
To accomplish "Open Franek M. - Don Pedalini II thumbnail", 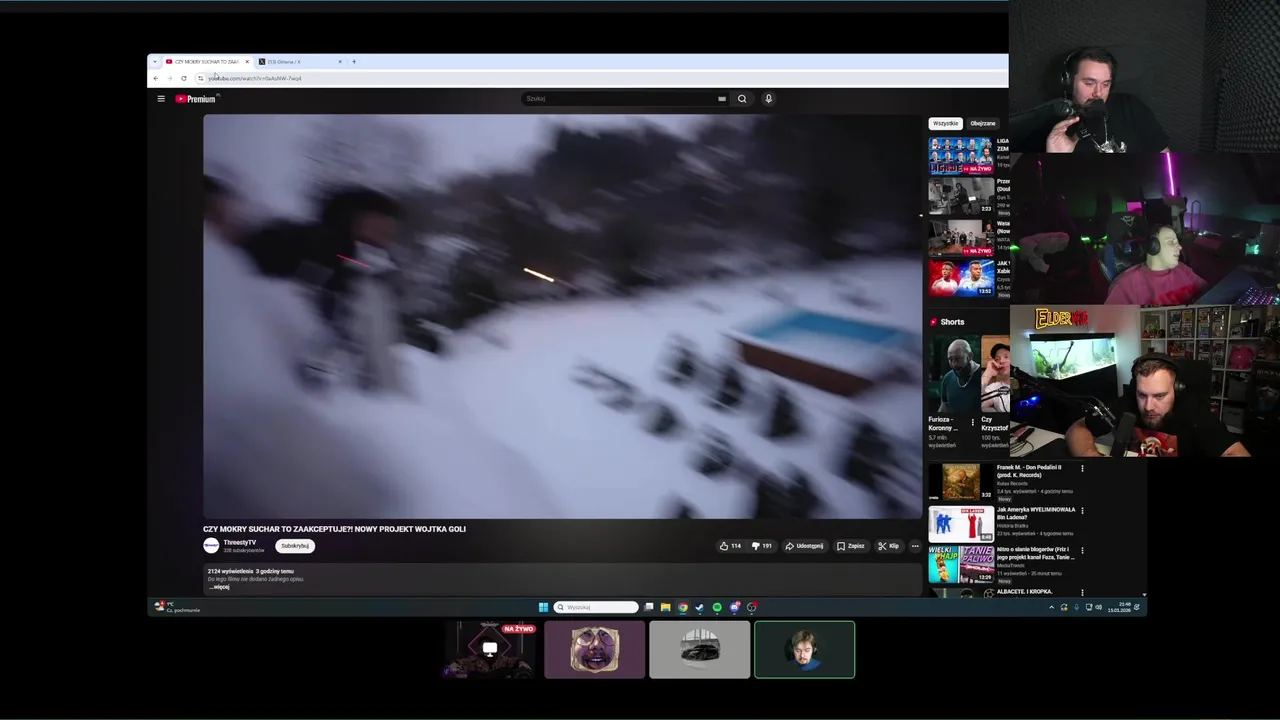I will 961,482.
